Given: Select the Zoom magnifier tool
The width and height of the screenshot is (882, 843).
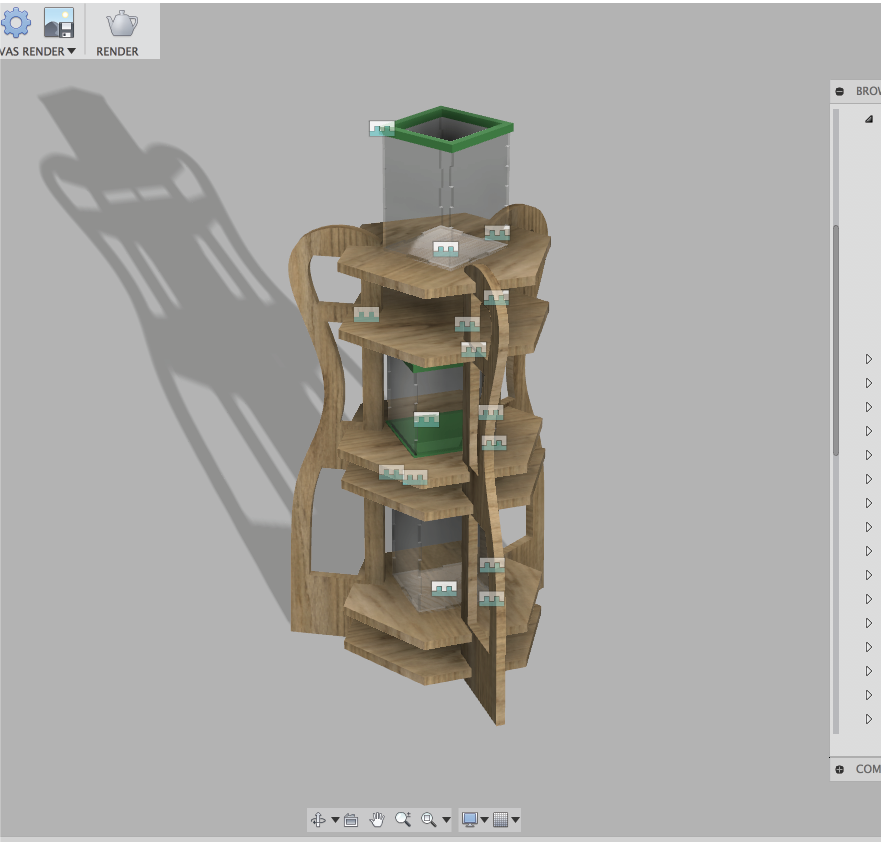Looking at the screenshot, I should point(403,820).
